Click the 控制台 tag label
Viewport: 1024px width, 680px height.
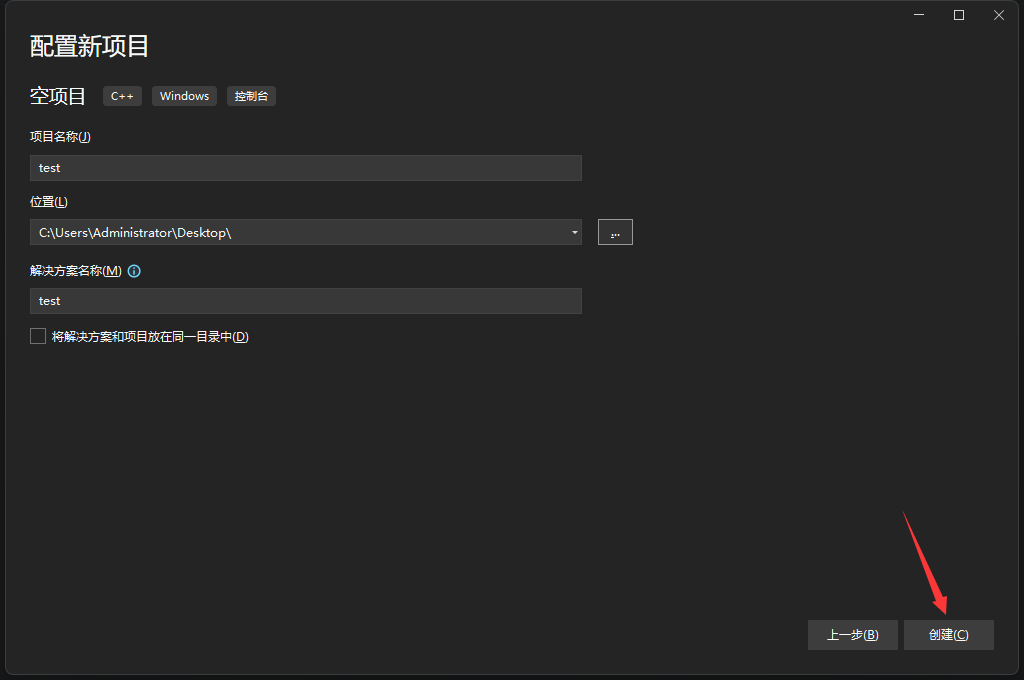click(x=251, y=96)
